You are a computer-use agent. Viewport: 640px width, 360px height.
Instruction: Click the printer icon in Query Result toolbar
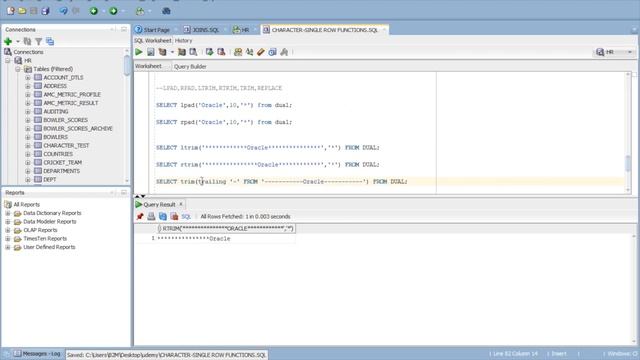tap(151, 216)
